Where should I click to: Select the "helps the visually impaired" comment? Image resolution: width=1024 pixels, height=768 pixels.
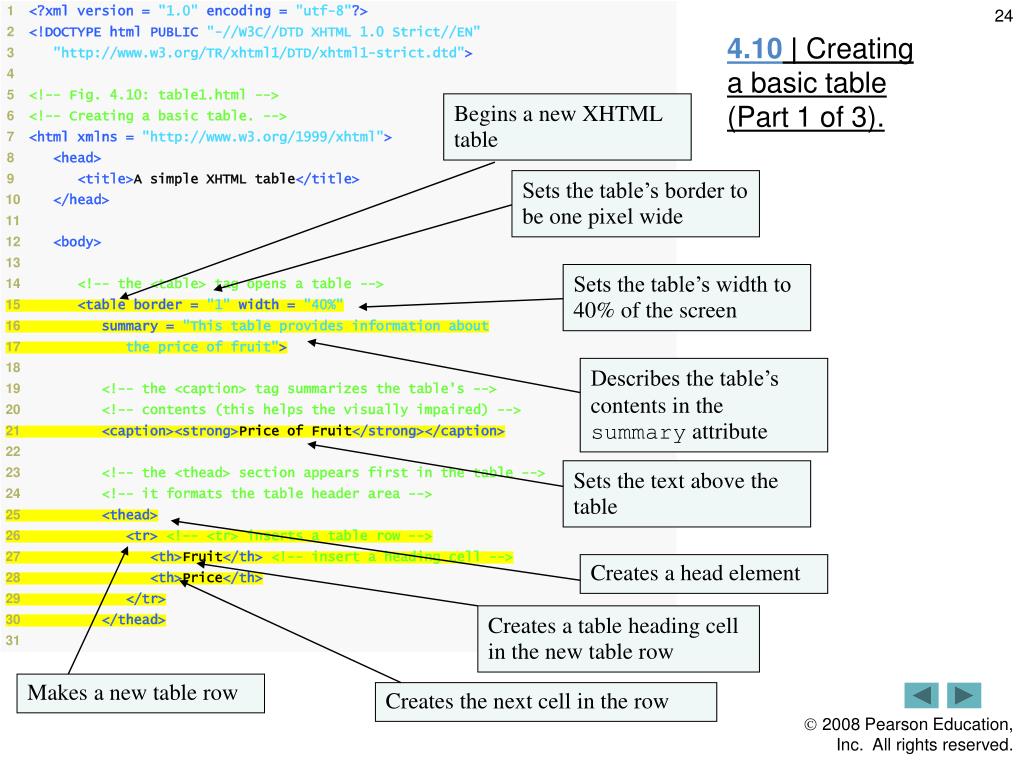point(311,409)
